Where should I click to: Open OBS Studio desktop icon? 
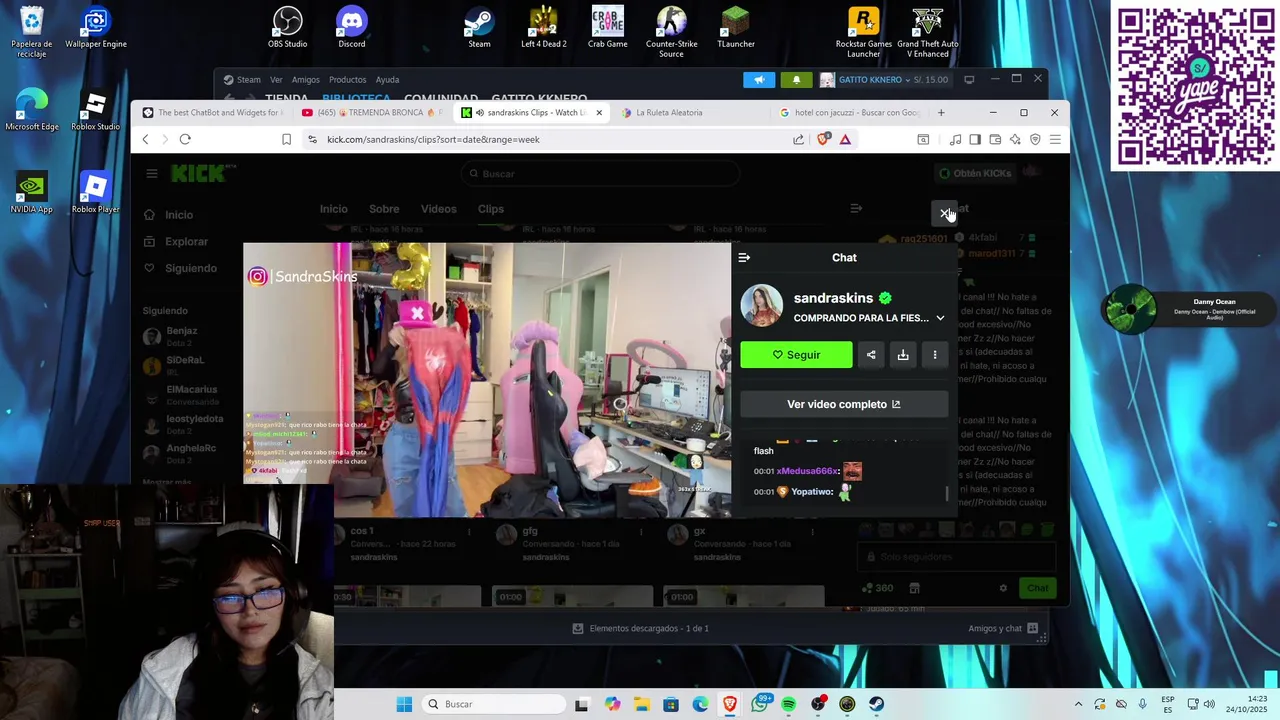click(x=287, y=28)
